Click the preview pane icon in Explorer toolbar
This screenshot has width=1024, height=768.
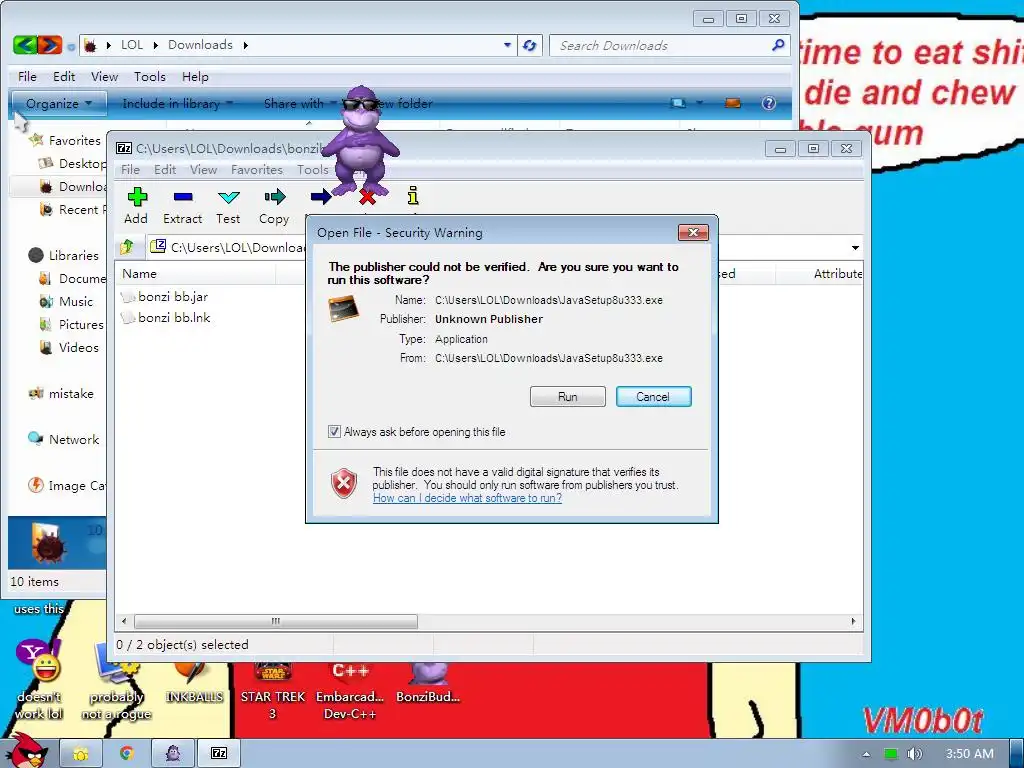[x=733, y=103]
